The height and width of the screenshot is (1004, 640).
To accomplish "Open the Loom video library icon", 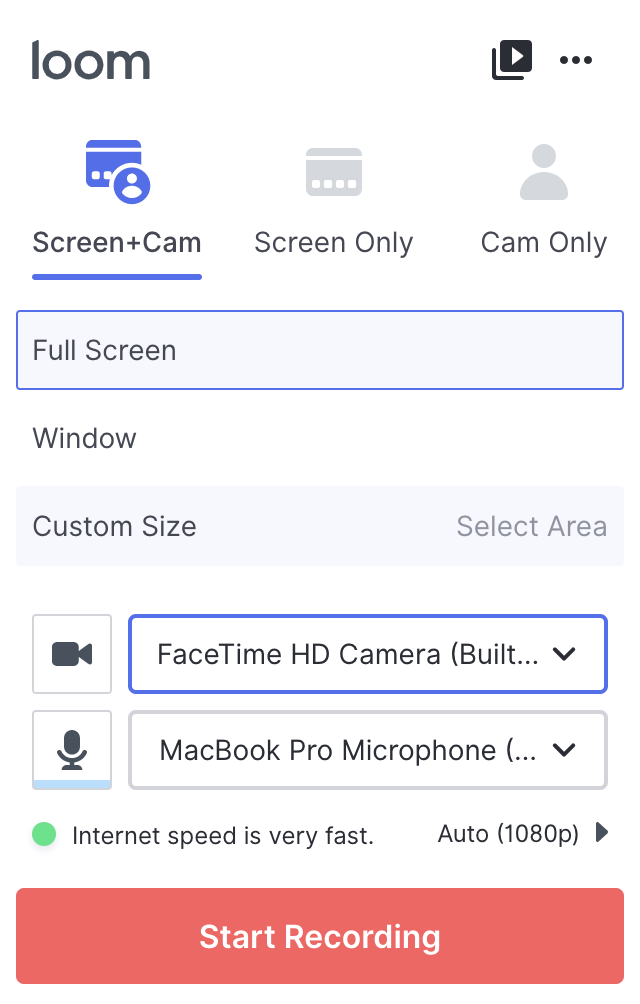I will coord(511,60).
